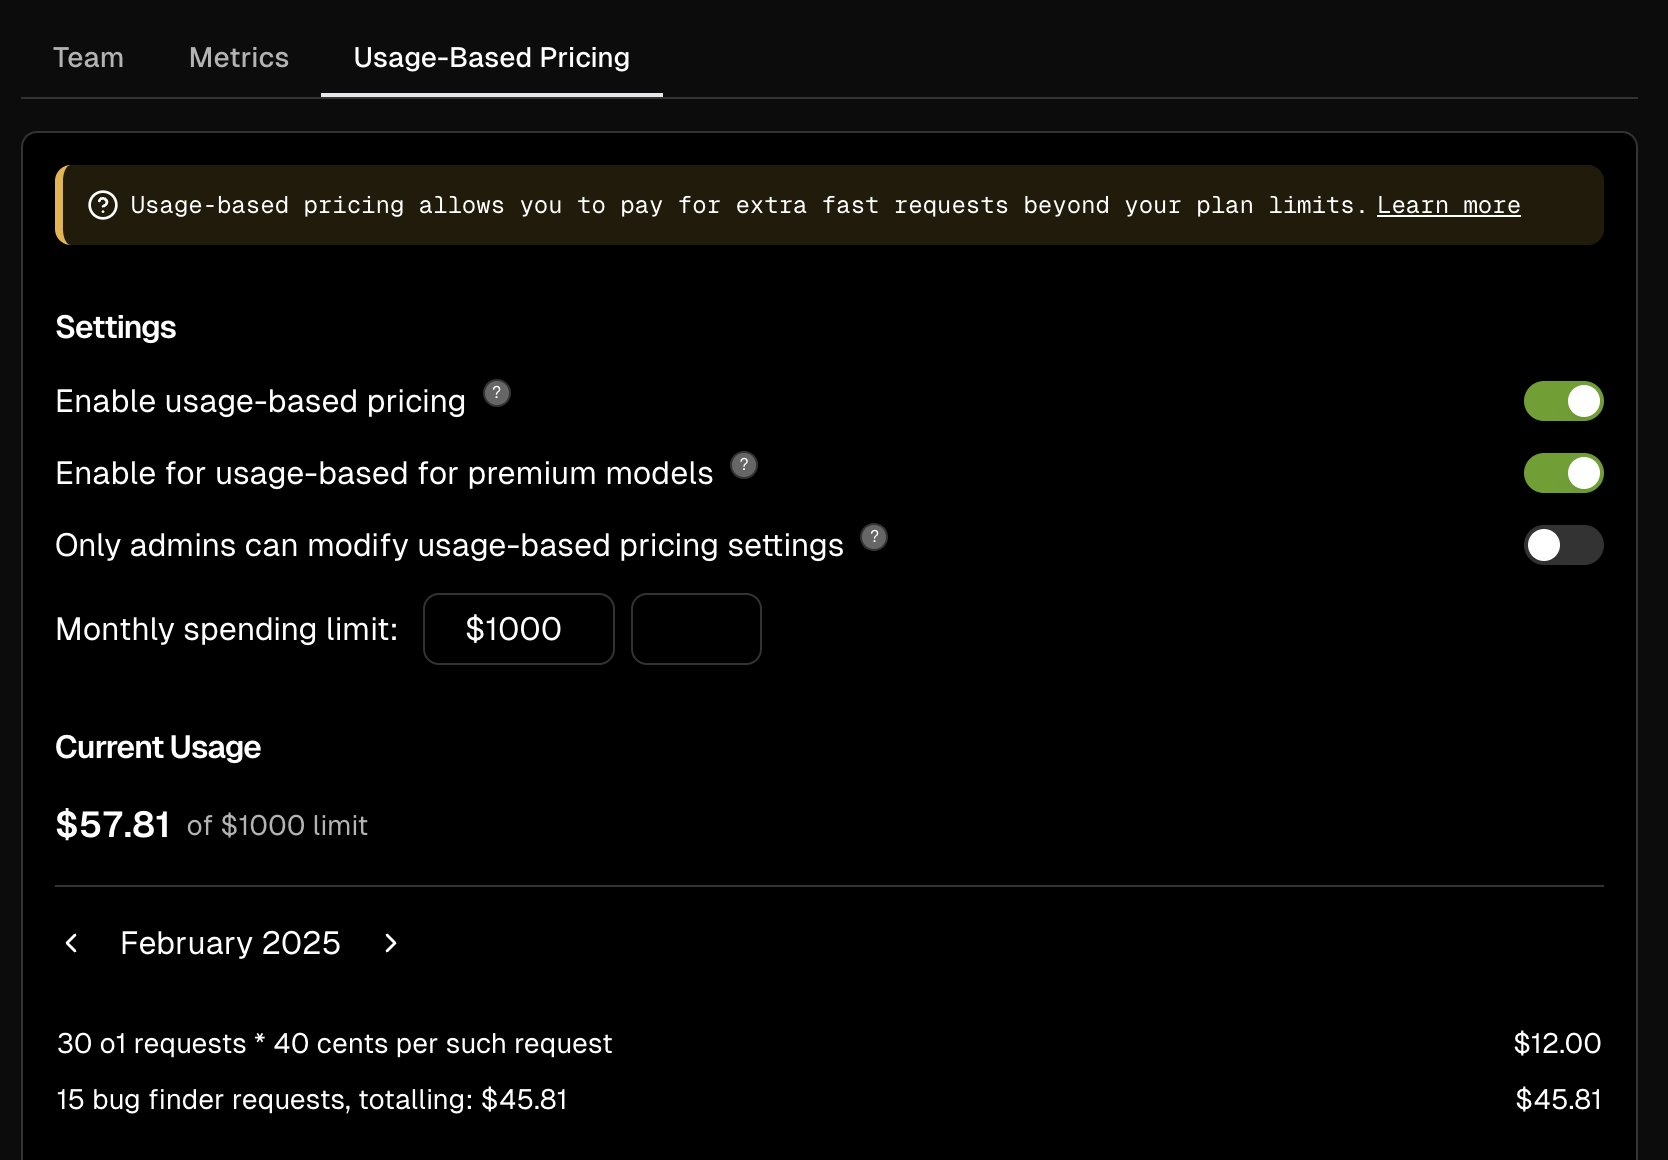Screen dimensions: 1668x1160
Task: Click help icon beside premium models setting
Action: click(744, 465)
